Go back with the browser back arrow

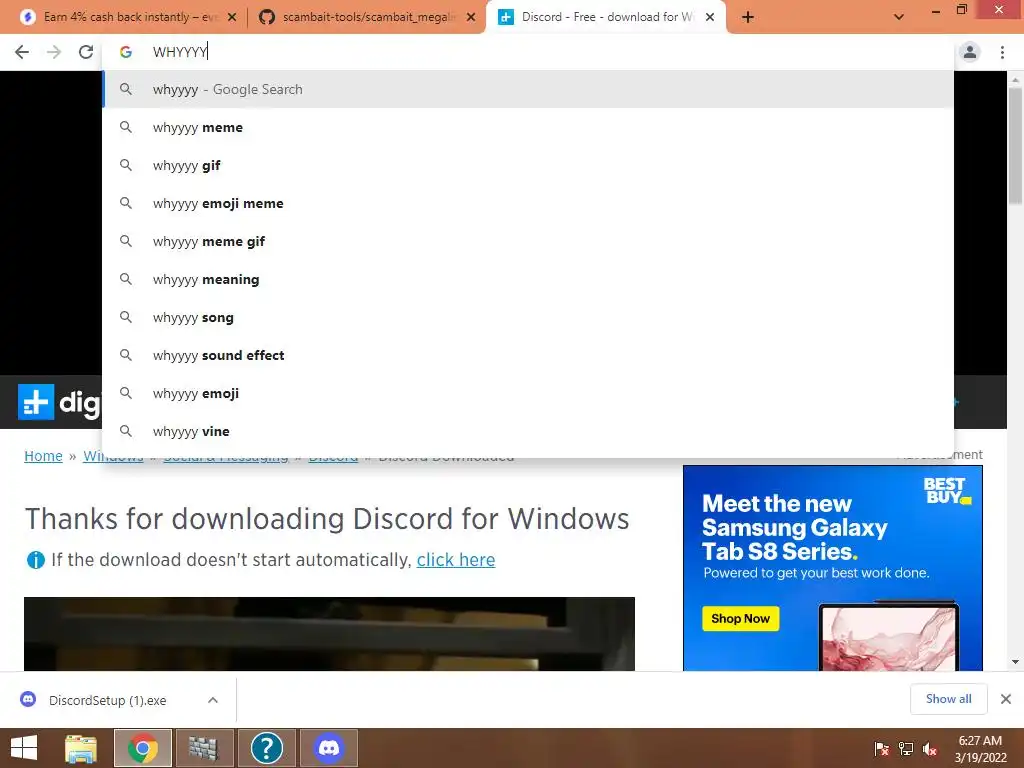[22, 52]
